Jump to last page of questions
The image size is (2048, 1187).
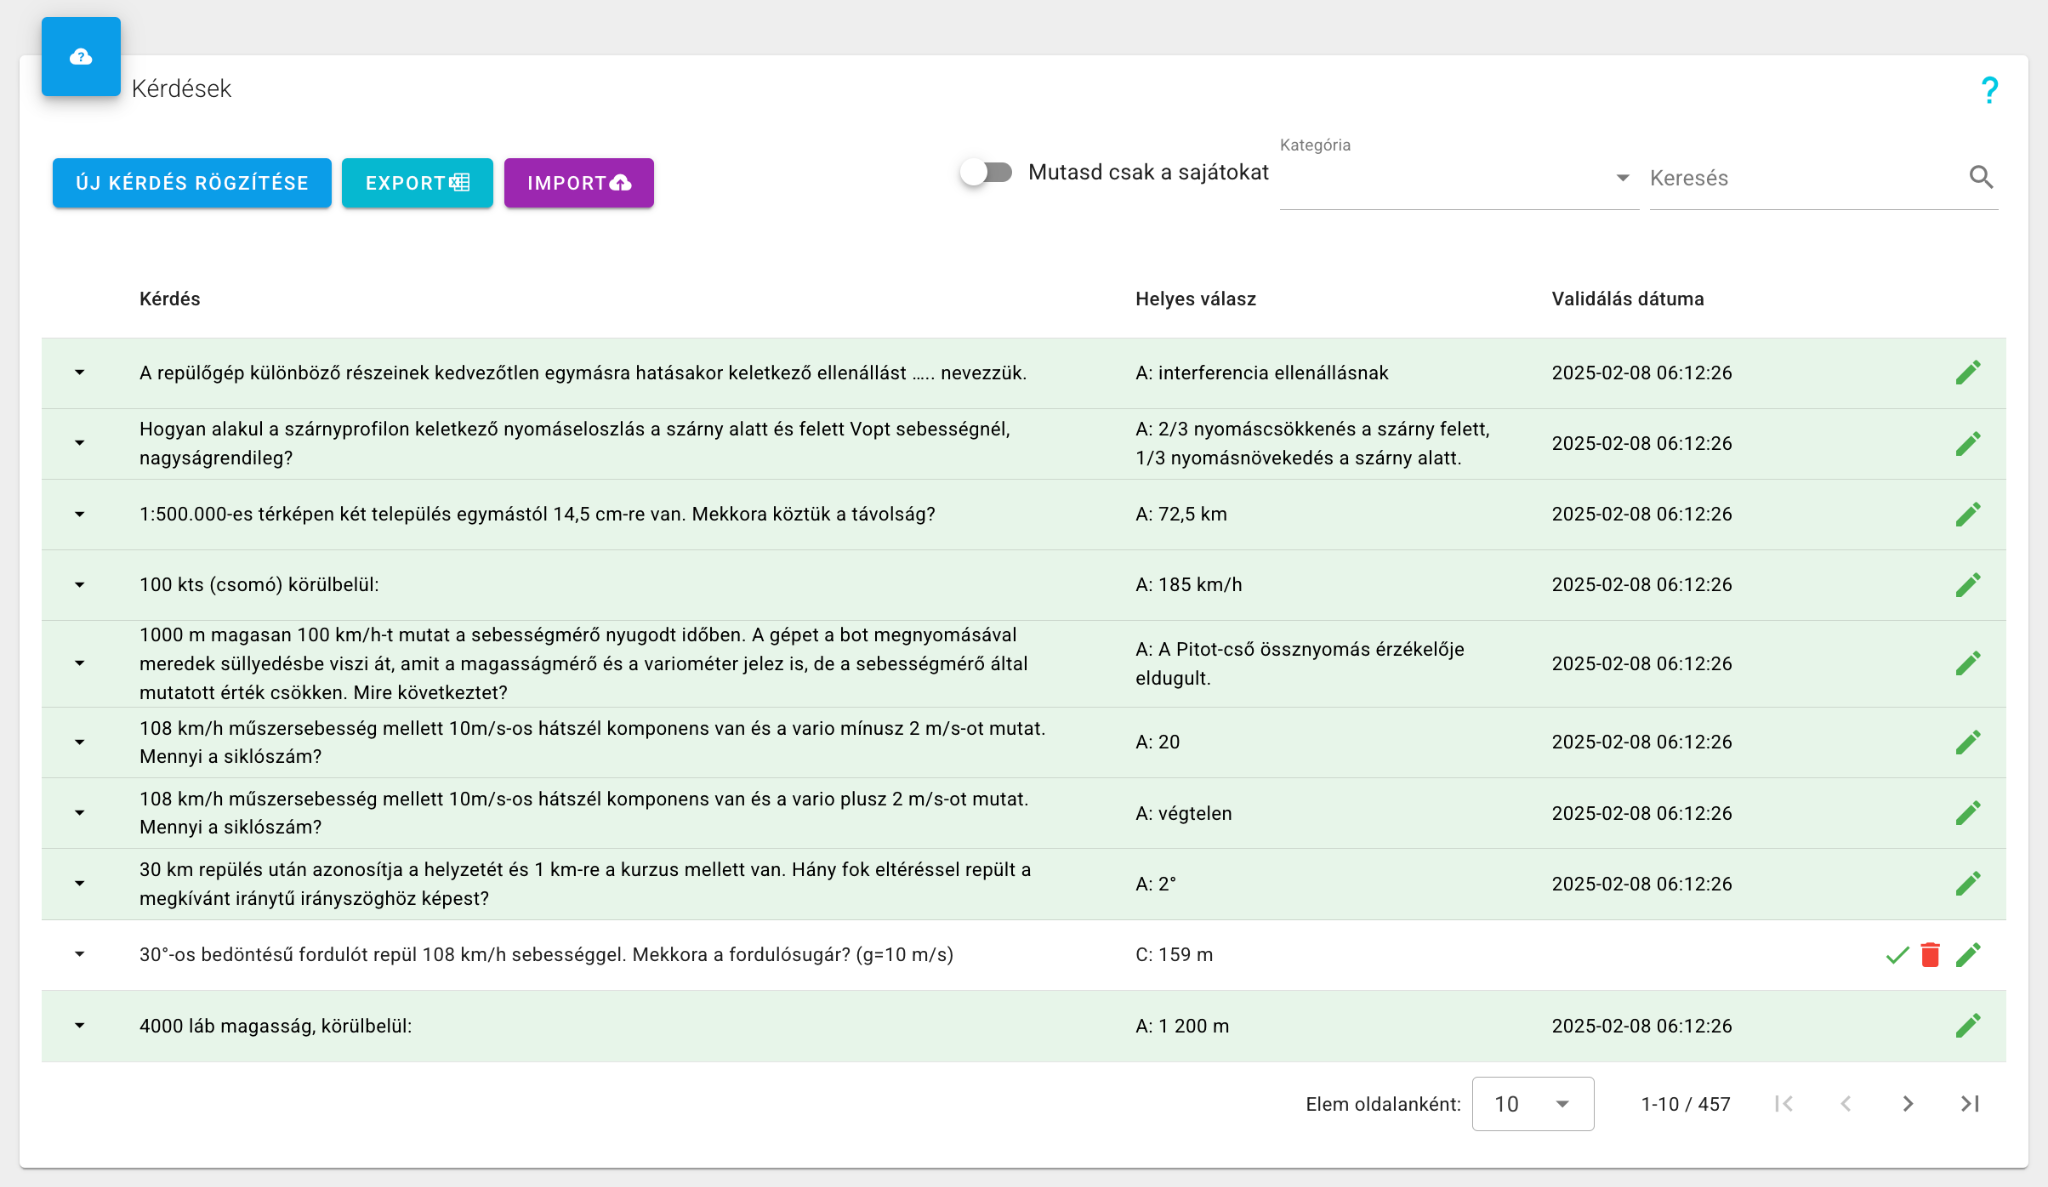pos(1969,1104)
